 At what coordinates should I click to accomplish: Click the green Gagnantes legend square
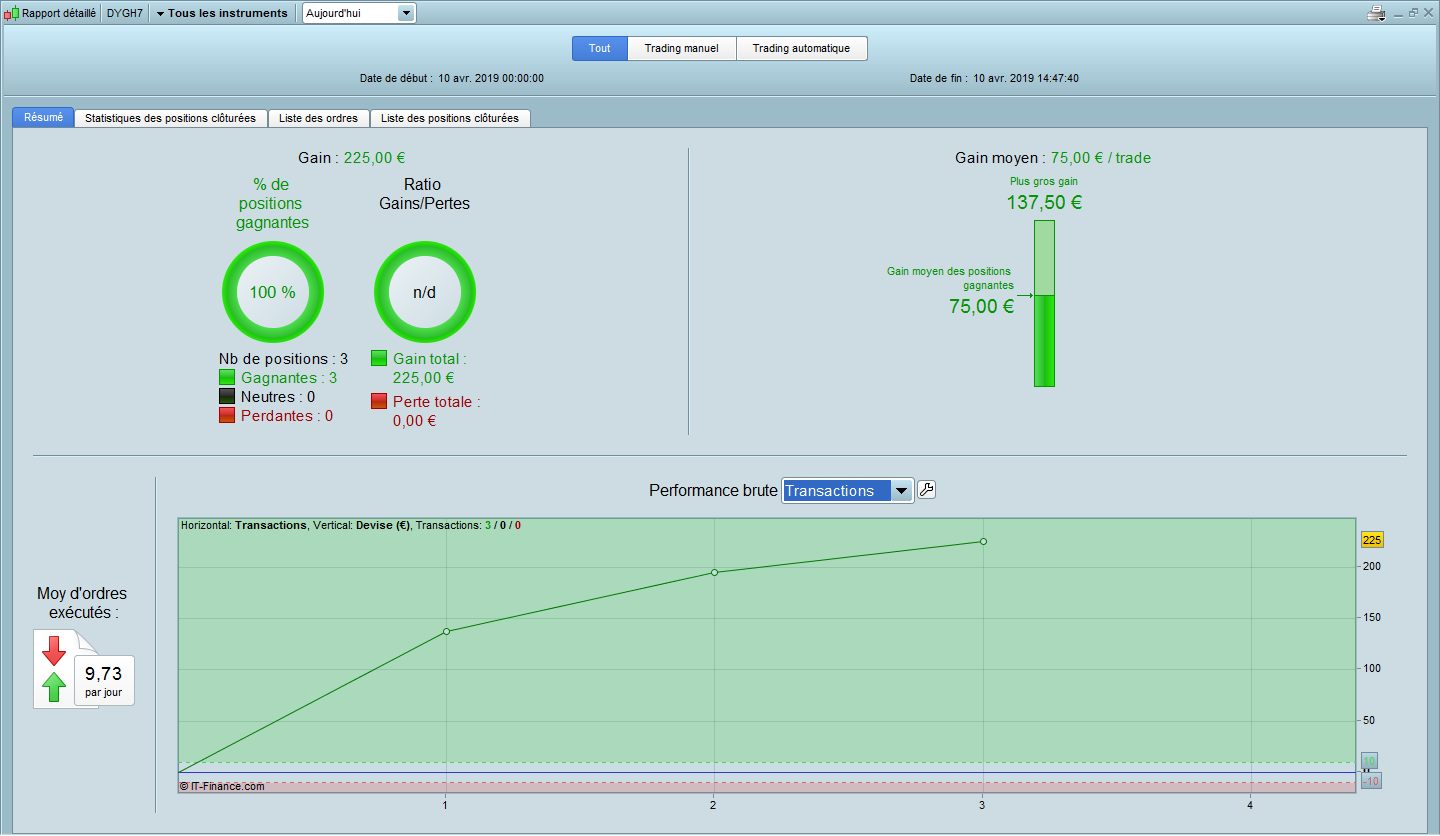click(x=227, y=378)
